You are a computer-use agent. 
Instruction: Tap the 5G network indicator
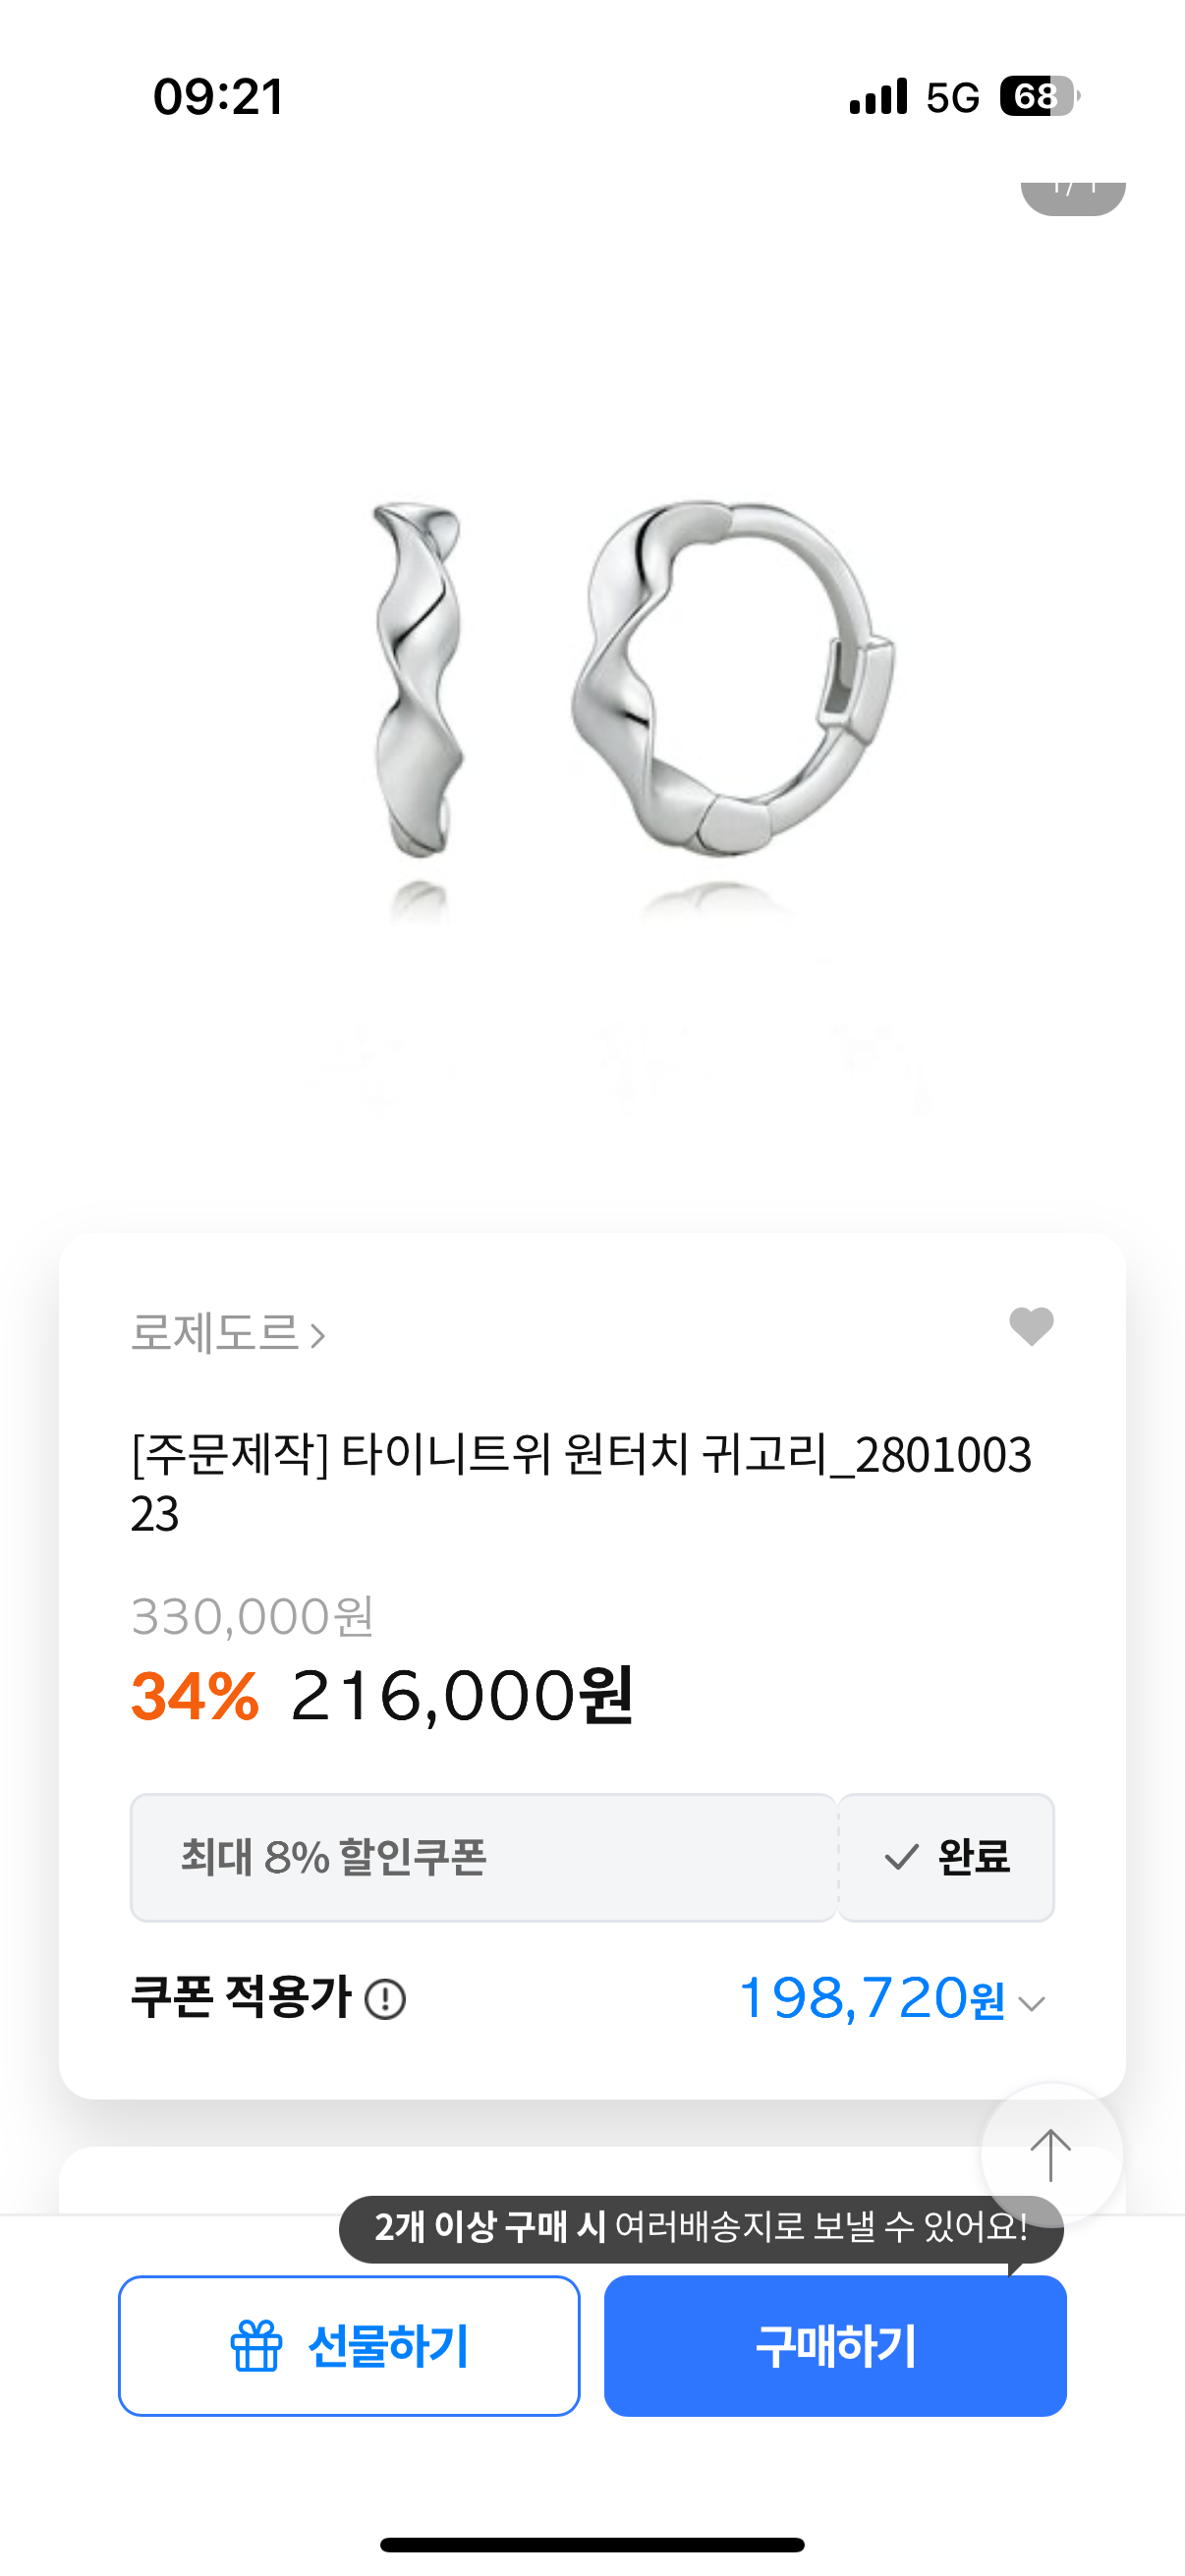(952, 98)
